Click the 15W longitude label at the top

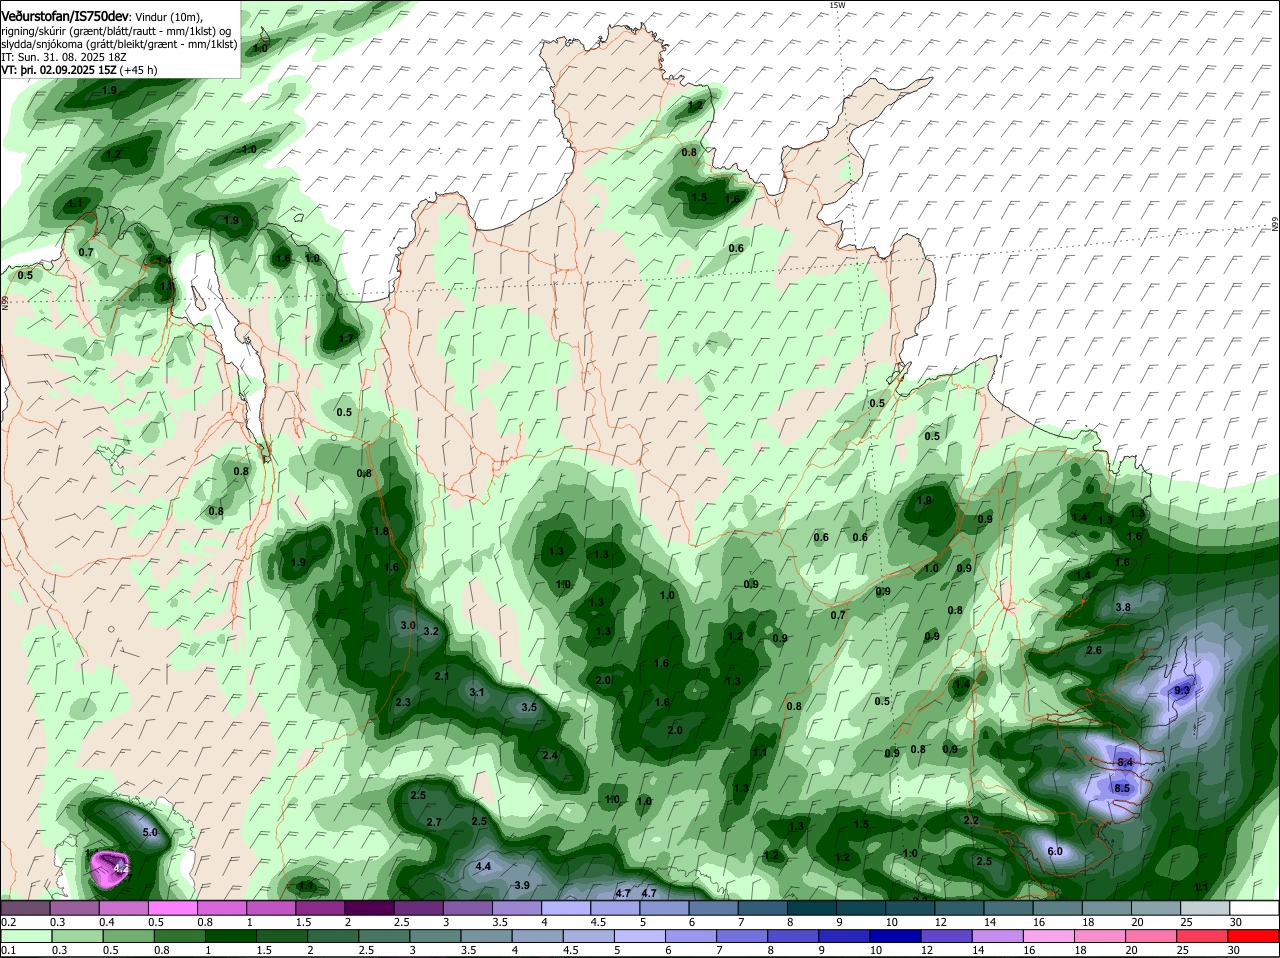pos(837,5)
